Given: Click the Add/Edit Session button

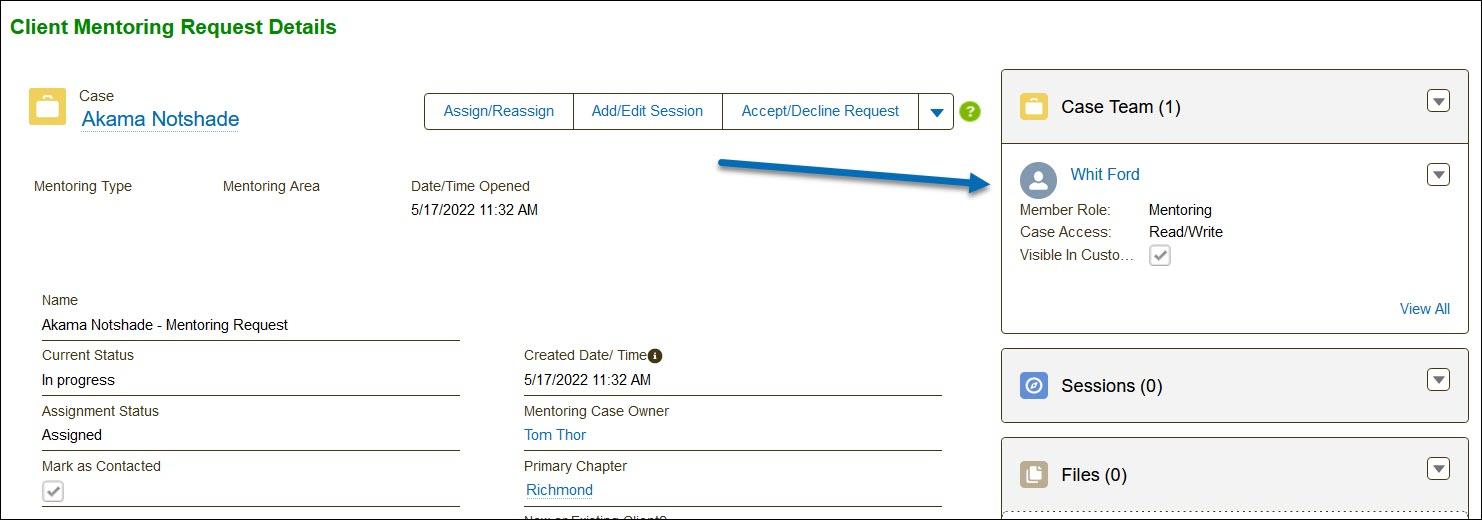Looking at the screenshot, I should 647,112.
